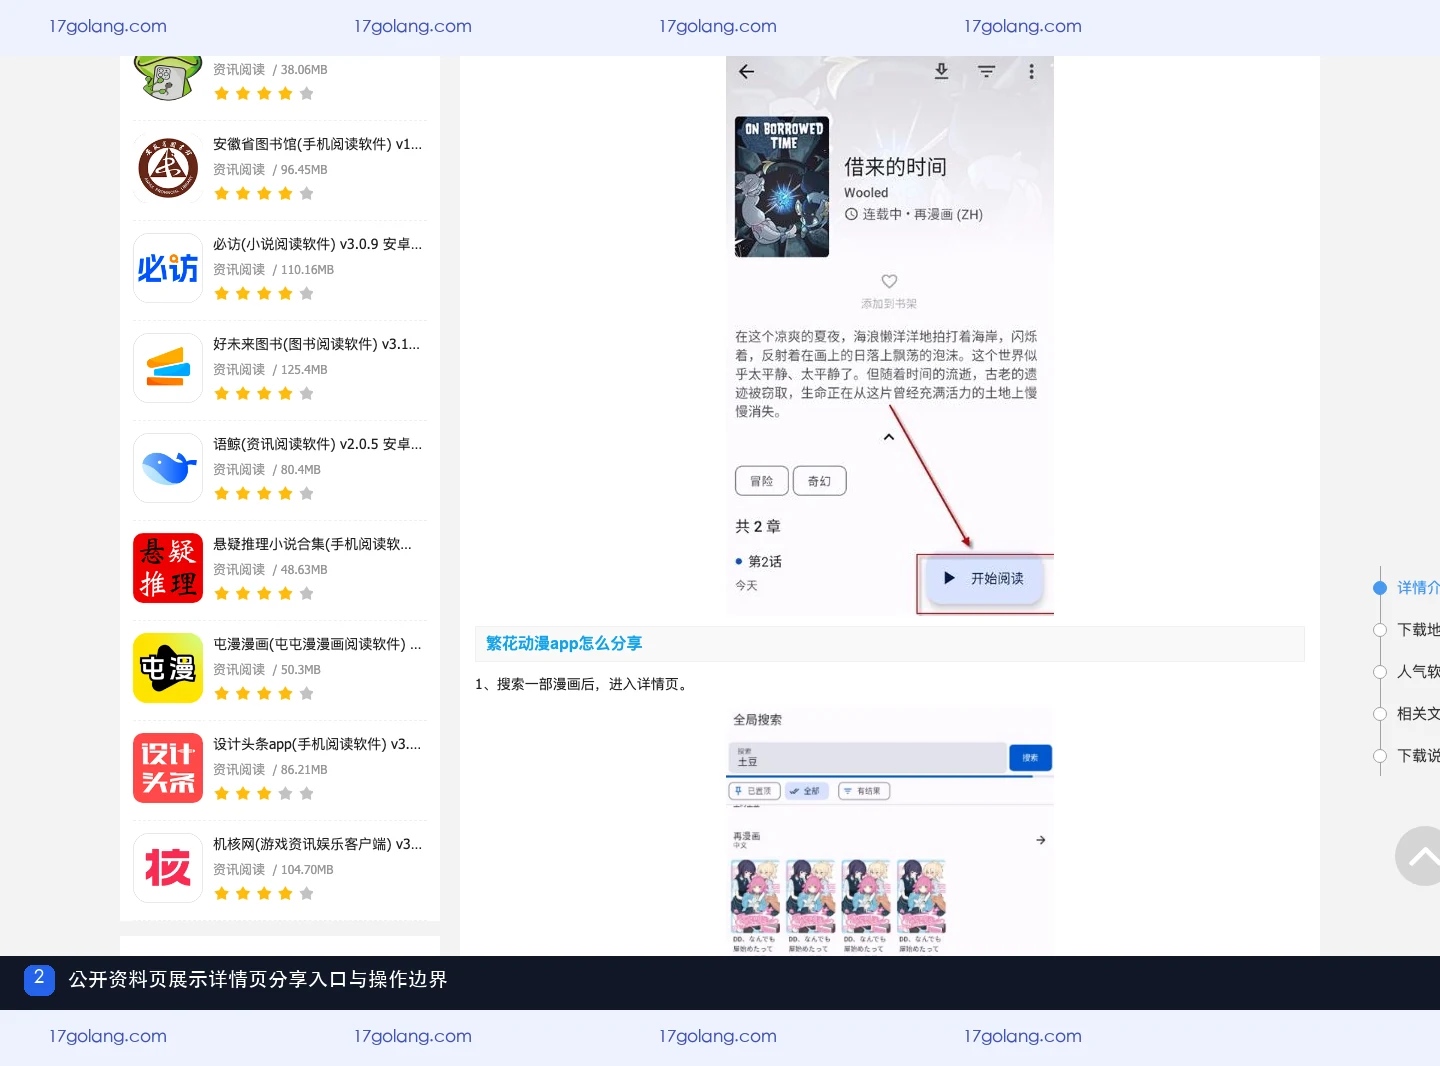This screenshot has height=1066, width=1440.
Task: Open the 第2话 chapter entry
Action: coord(765,562)
